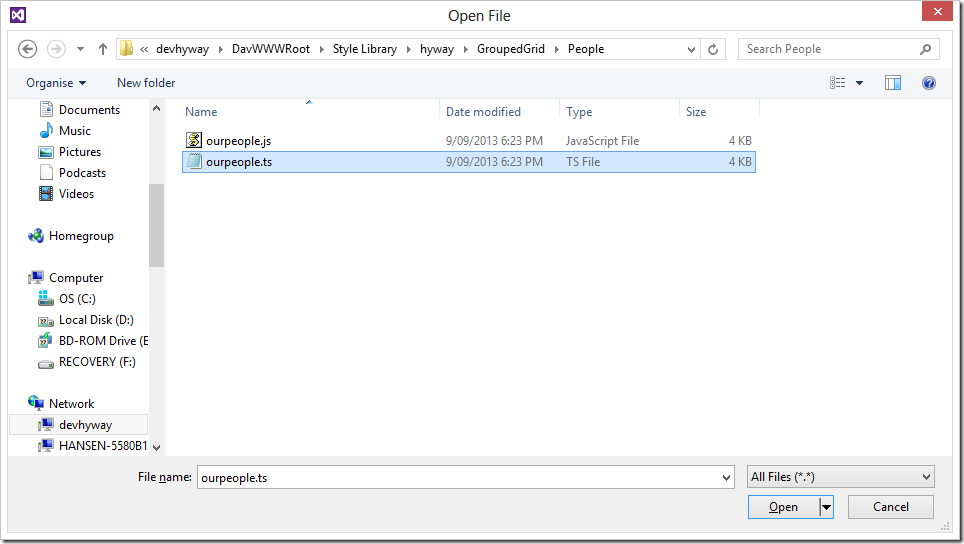Toggle the preview pane icon

[x=893, y=83]
